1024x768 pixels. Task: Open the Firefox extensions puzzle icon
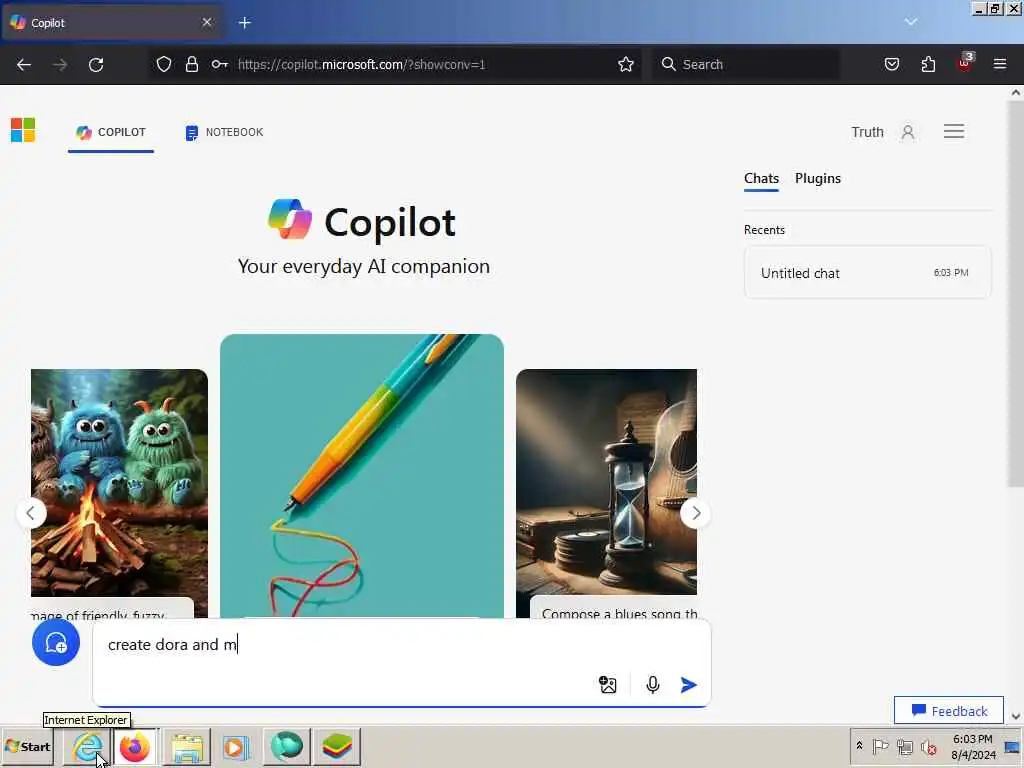[x=928, y=64]
